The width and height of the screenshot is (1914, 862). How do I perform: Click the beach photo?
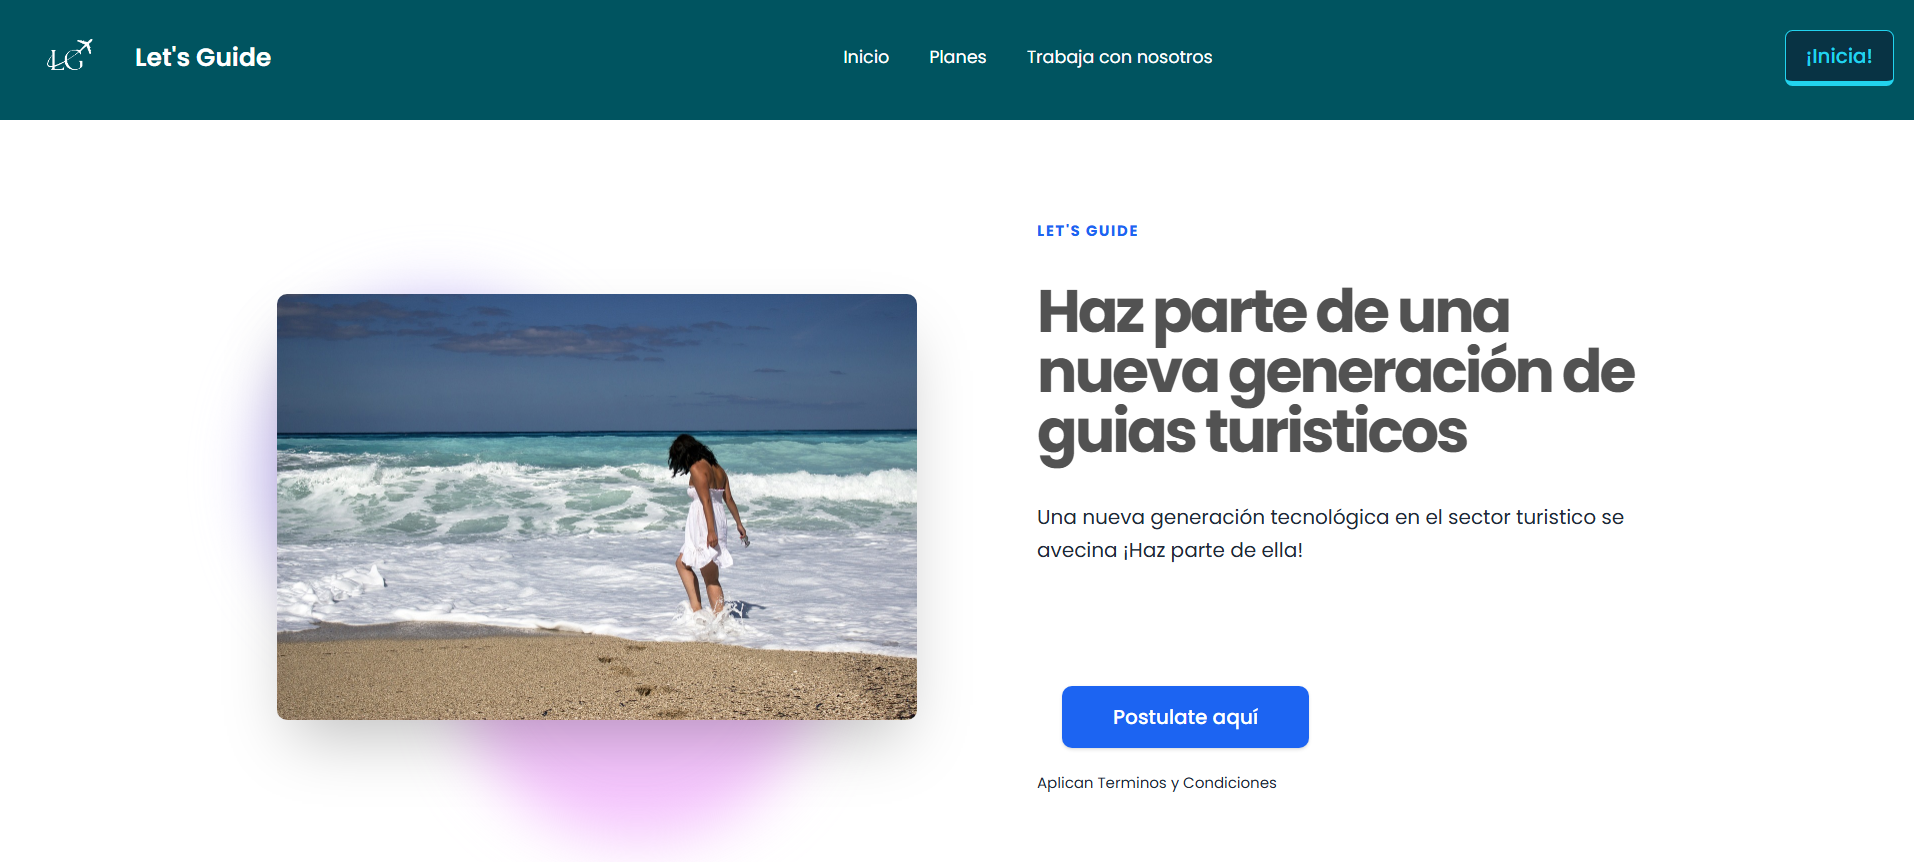coord(597,507)
